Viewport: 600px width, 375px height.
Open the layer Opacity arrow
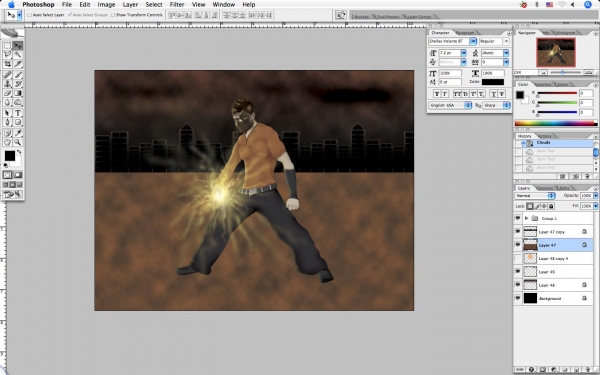[x=595, y=196]
